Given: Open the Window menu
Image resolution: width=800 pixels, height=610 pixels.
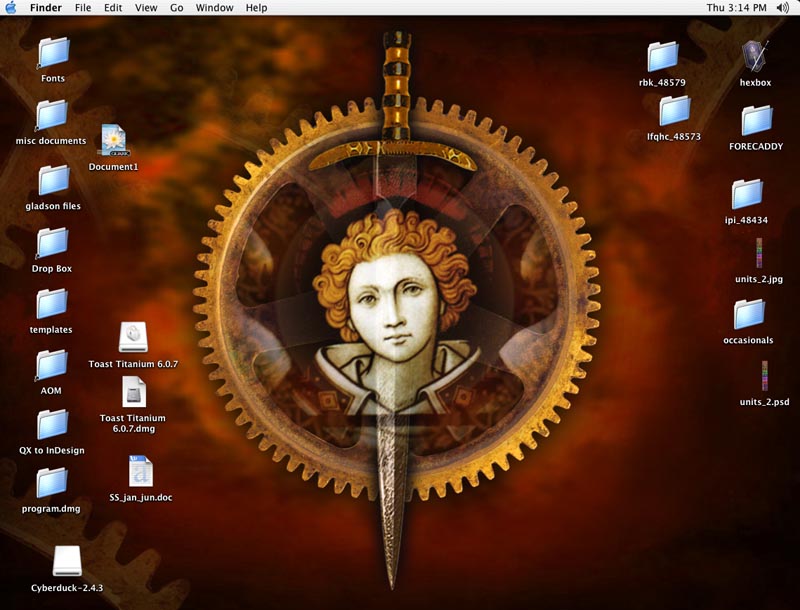Looking at the screenshot, I should (x=214, y=8).
